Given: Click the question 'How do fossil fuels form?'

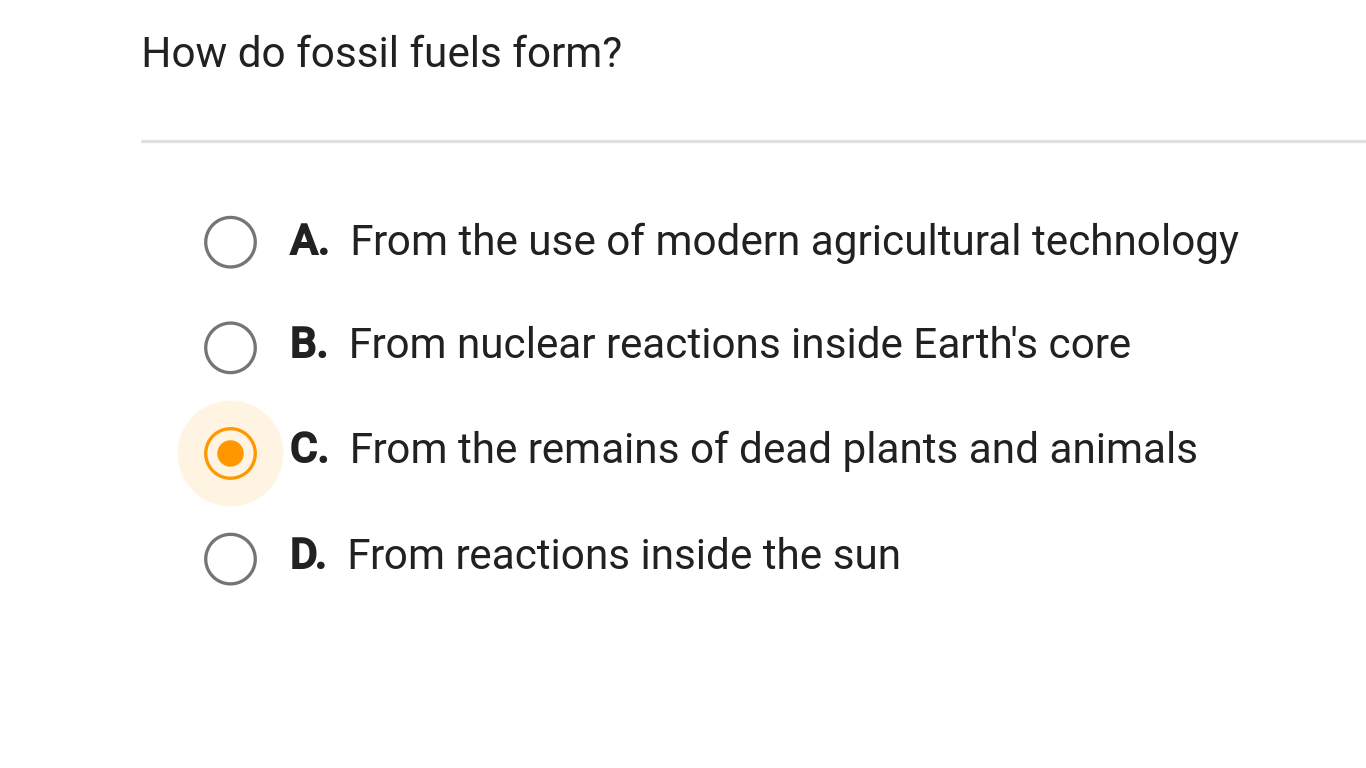Looking at the screenshot, I should click(382, 52).
